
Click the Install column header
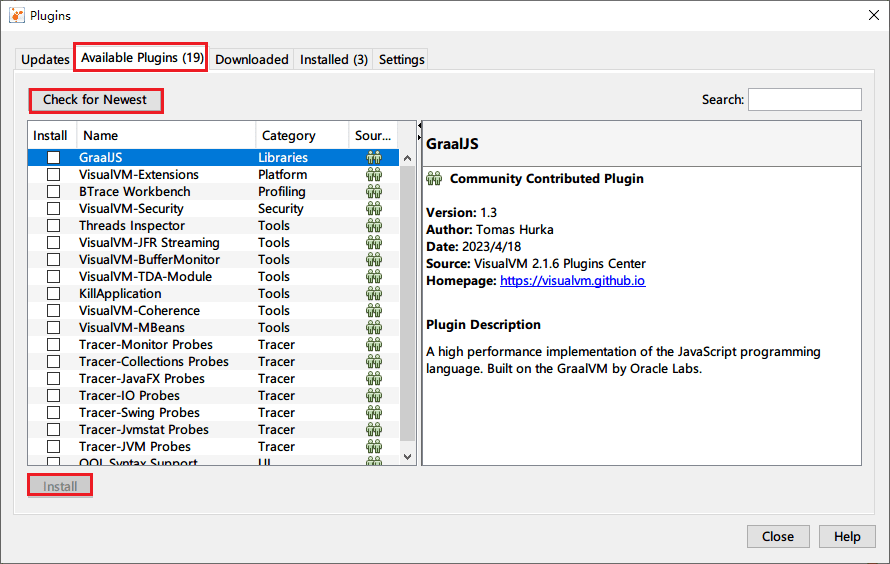click(x=52, y=136)
